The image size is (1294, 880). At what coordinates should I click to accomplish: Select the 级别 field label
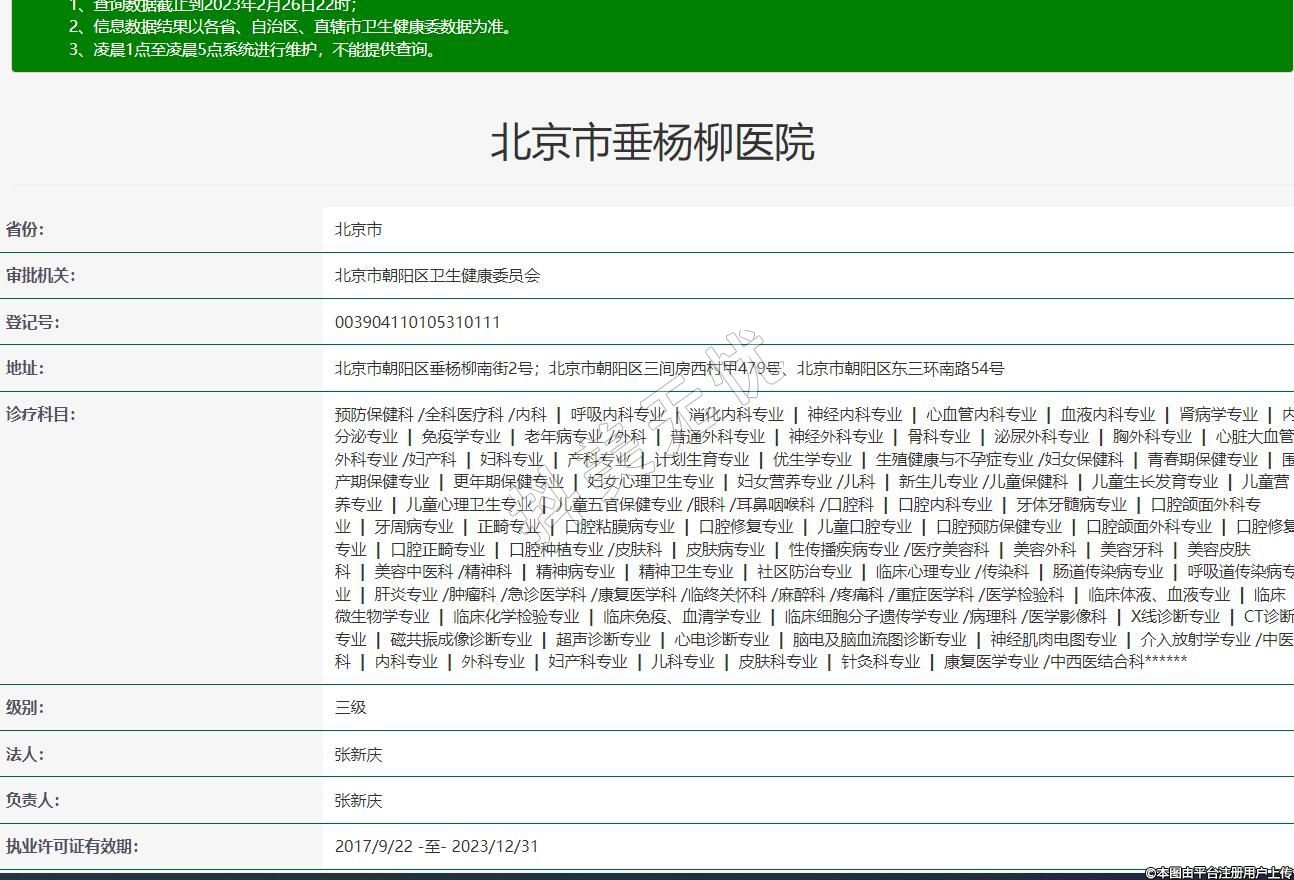coord(25,707)
